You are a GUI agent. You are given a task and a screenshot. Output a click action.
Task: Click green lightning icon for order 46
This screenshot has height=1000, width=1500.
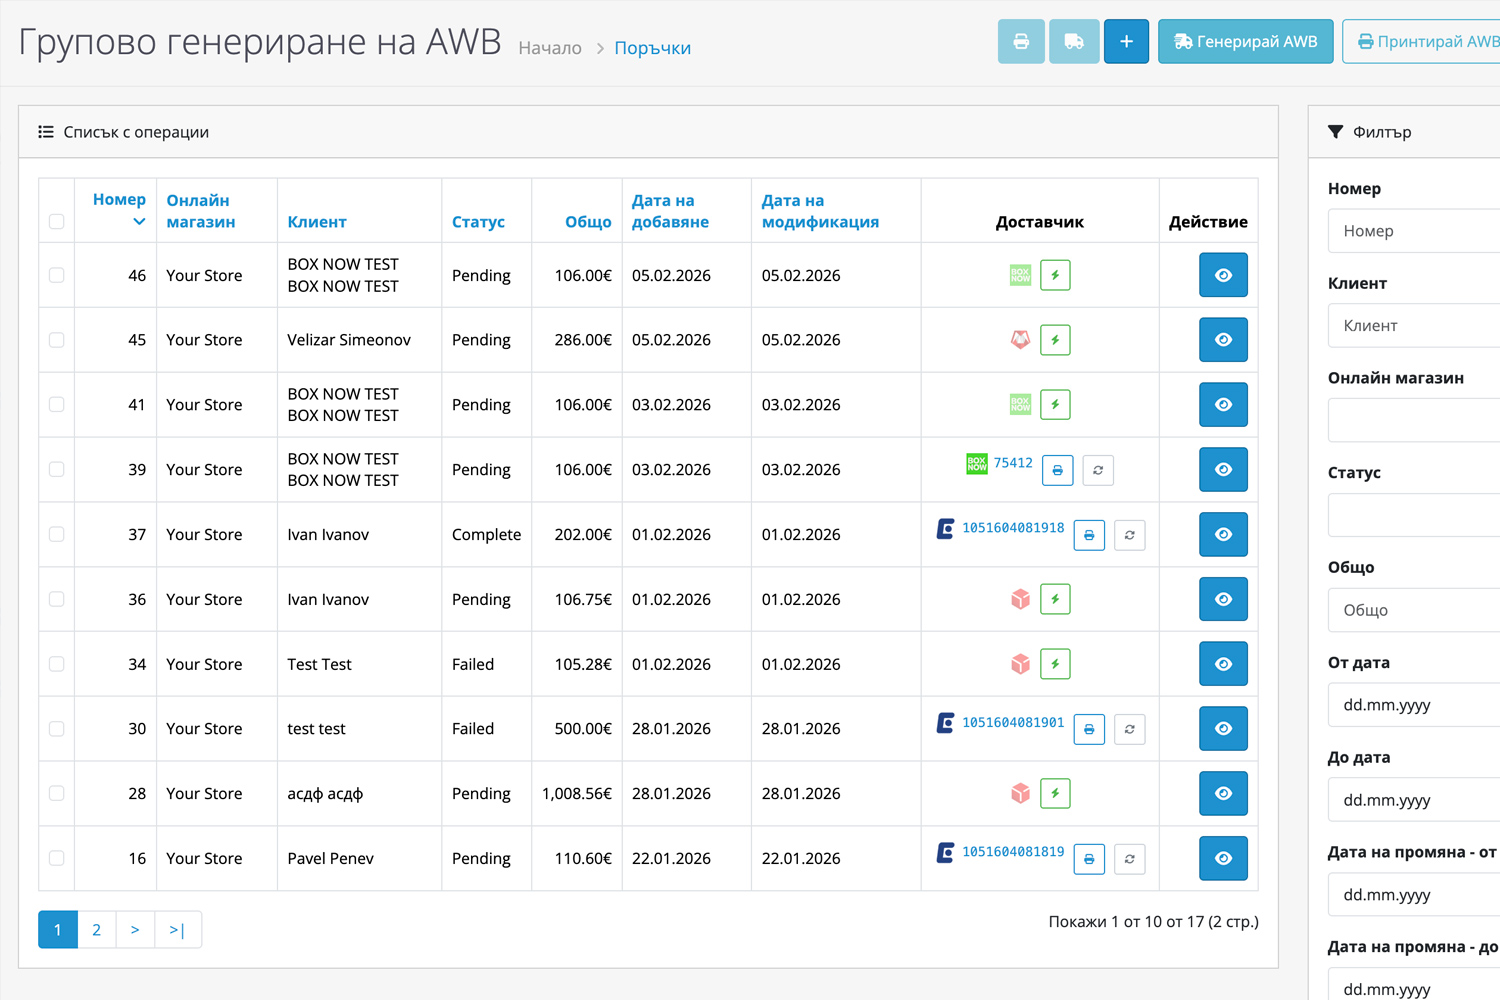pyautogui.click(x=1055, y=275)
